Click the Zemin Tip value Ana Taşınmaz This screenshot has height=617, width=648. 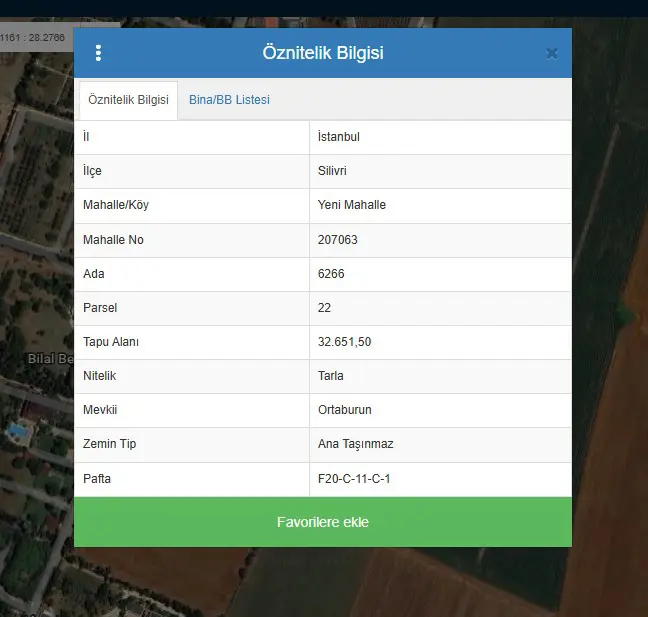(x=355, y=444)
